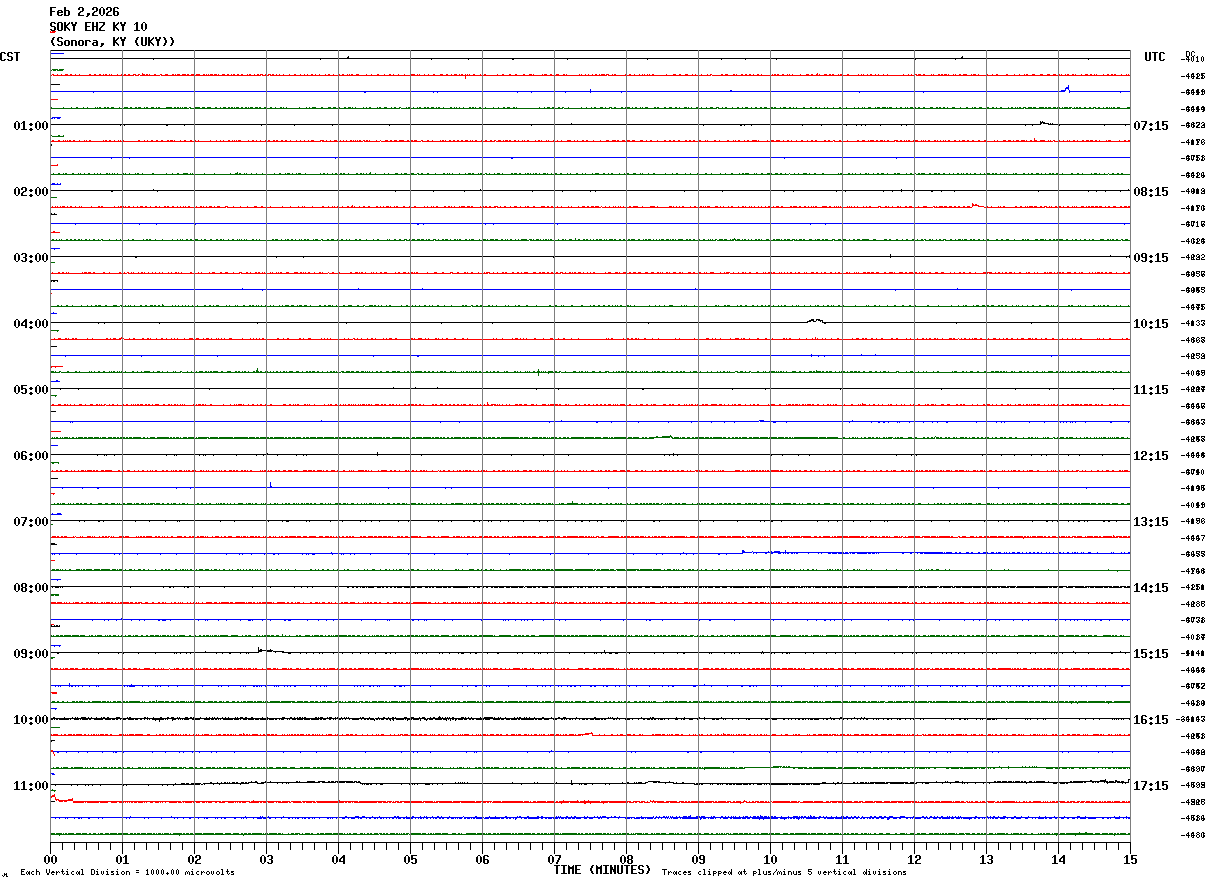Click the 01:00 CST time label
This screenshot has height=886, width=1210.
pyautogui.click(x=31, y=126)
